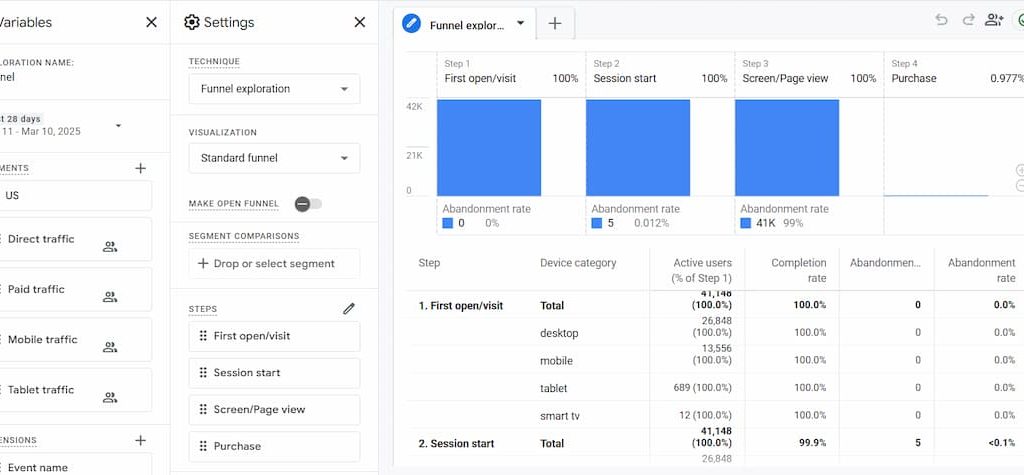The image size is (1024, 475).
Task: Click the pencil icon to edit steps
Action: pos(349,309)
